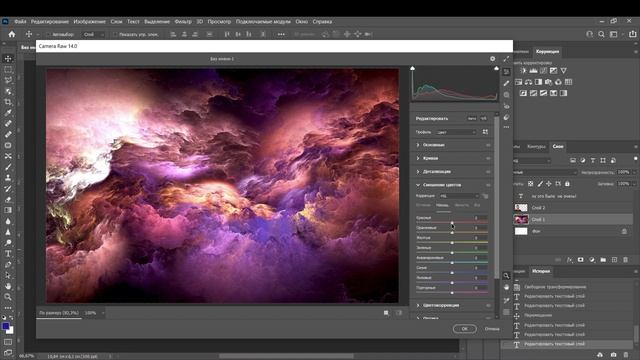Viewport: 640px width, 360px height.
Task: Toggle visibility of the Curve panel edits
Action: [x=488, y=158]
